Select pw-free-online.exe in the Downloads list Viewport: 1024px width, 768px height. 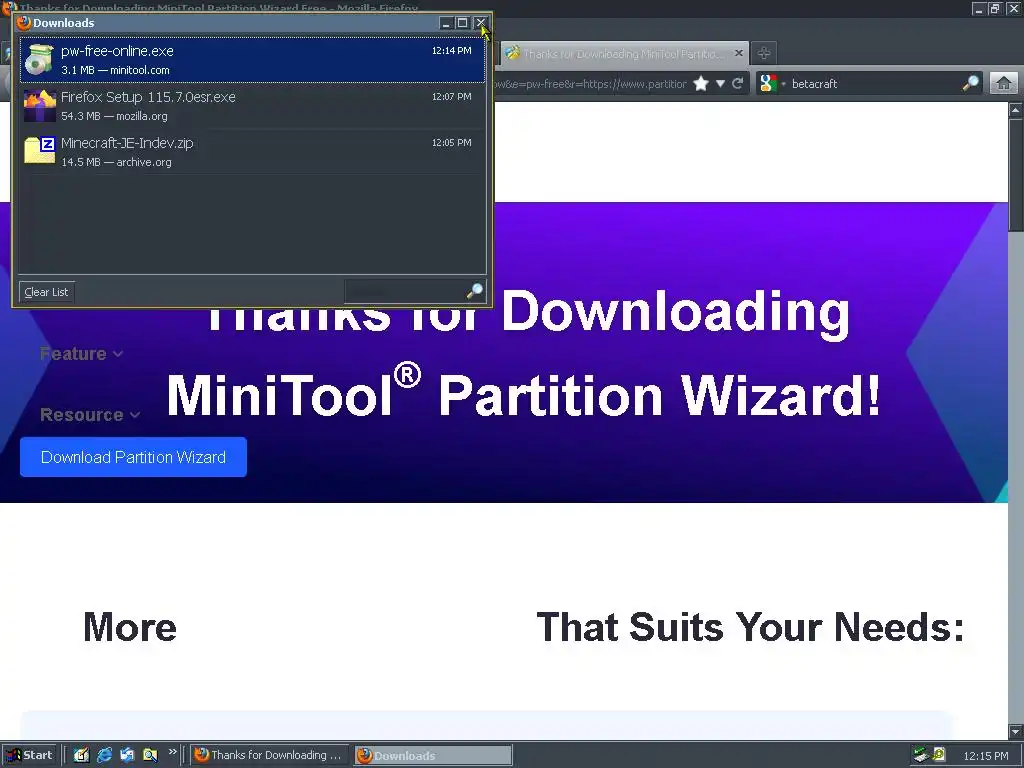tap(252, 60)
